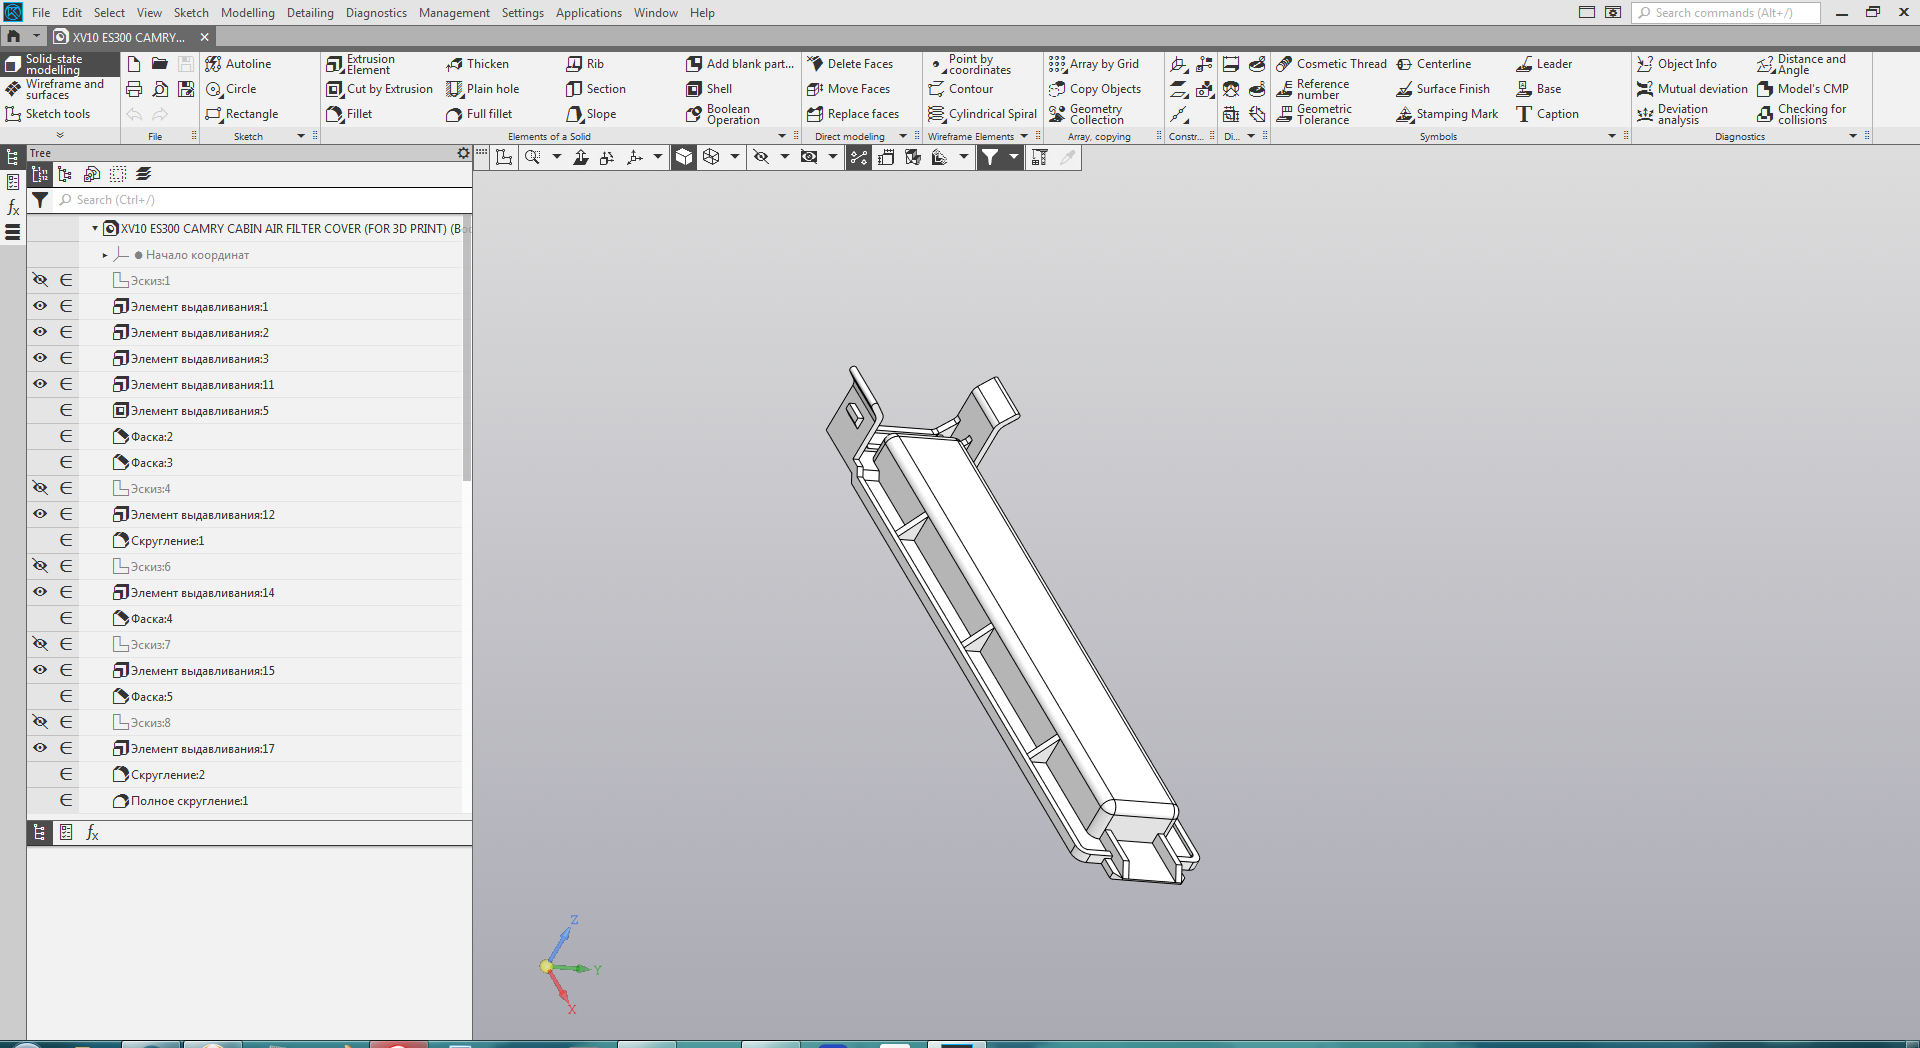This screenshot has width=1920, height=1048.
Task: Select the Фаска:4 tree item
Action: [x=152, y=619]
